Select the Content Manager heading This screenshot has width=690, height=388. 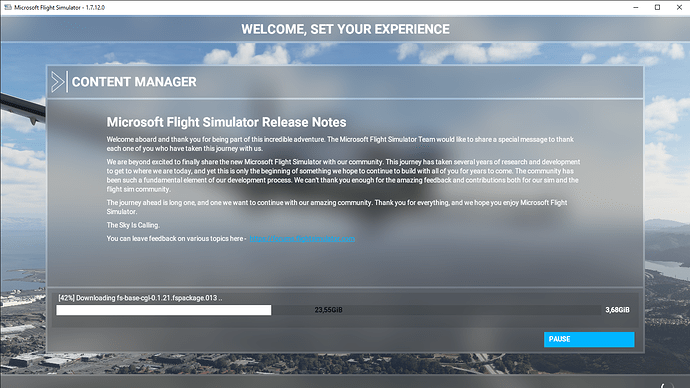point(134,82)
